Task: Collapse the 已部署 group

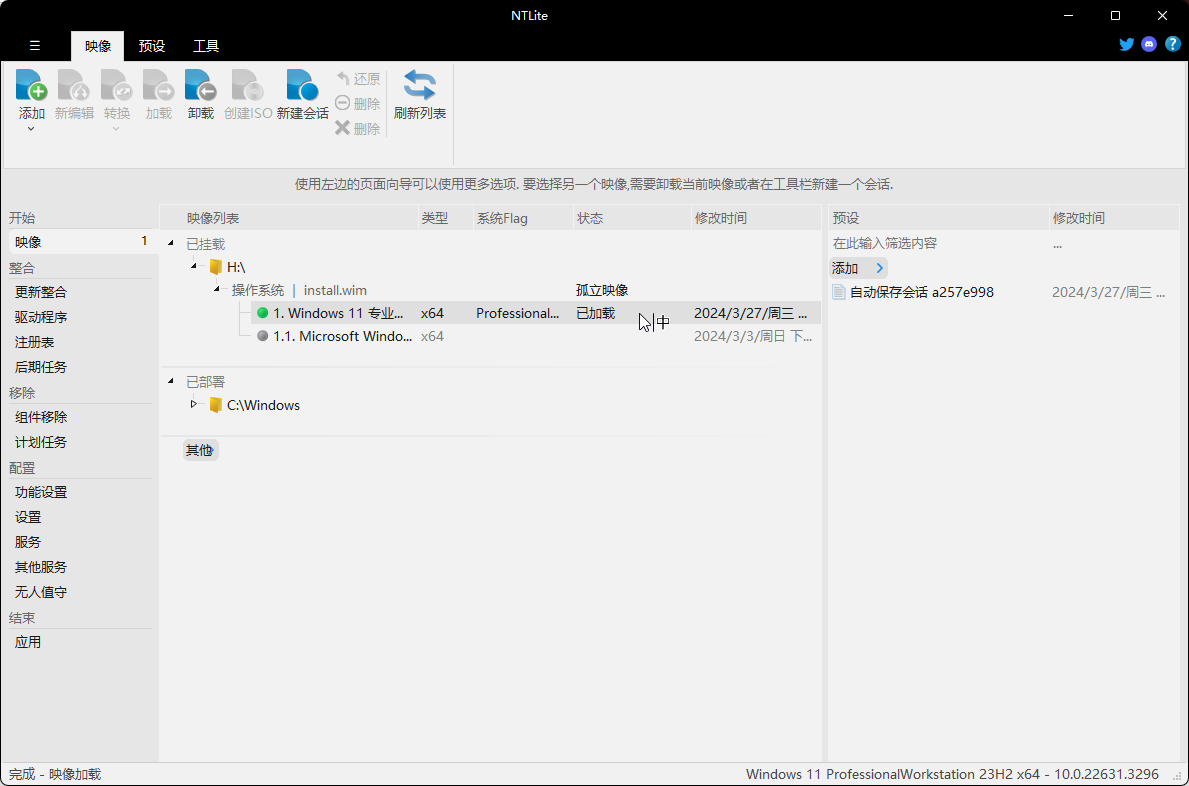Action: (x=171, y=381)
